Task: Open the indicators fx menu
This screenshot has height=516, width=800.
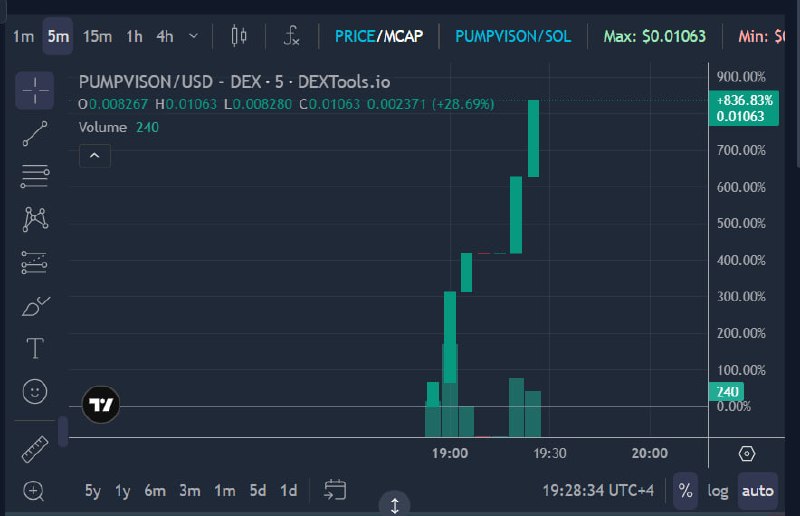Action: tap(291, 36)
